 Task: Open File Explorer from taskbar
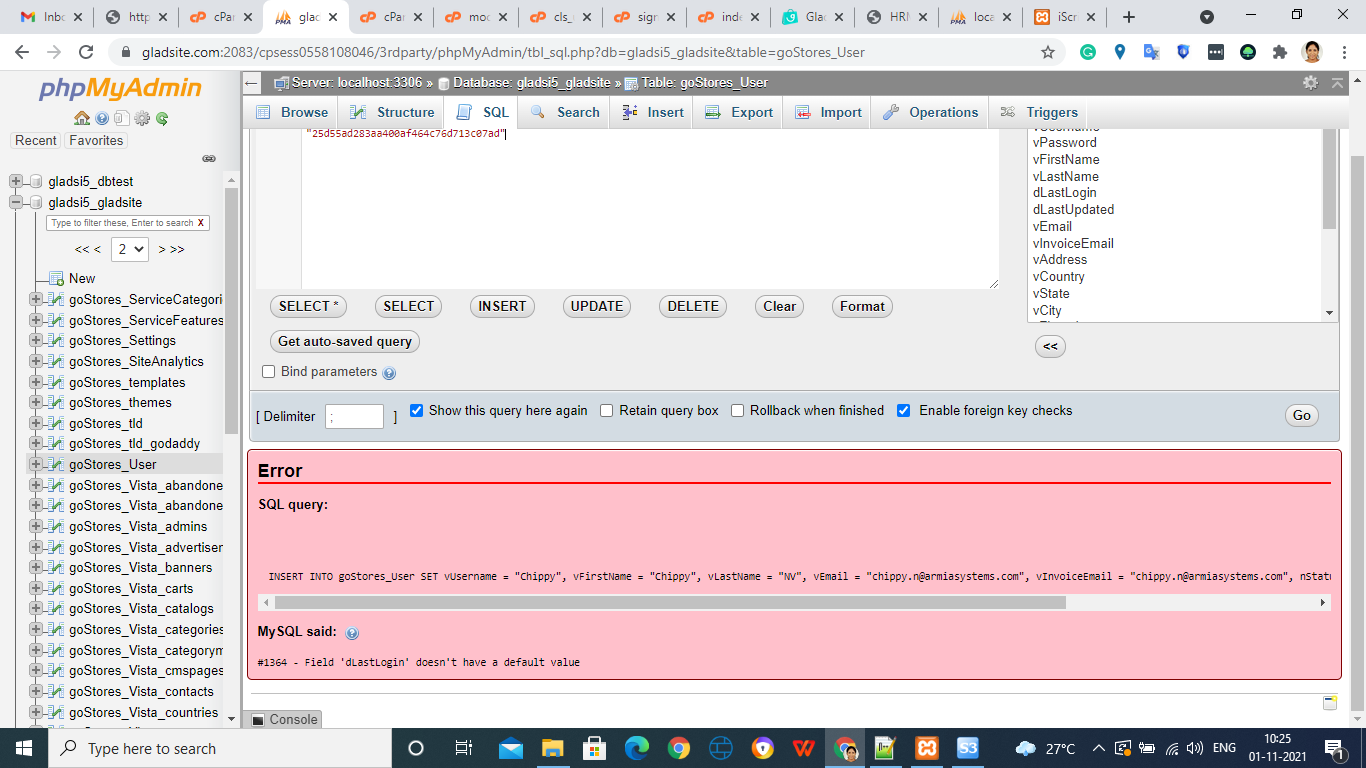[x=553, y=748]
